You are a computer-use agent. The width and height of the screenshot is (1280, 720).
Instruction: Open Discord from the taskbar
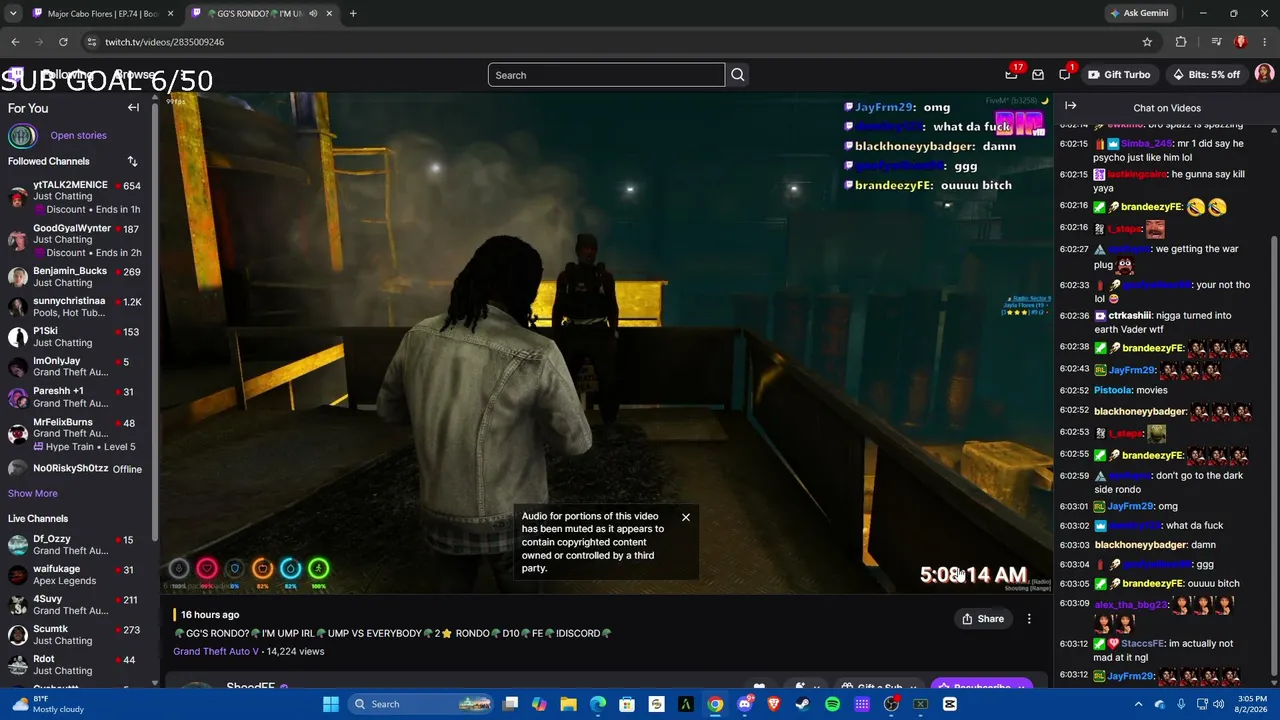(745, 704)
